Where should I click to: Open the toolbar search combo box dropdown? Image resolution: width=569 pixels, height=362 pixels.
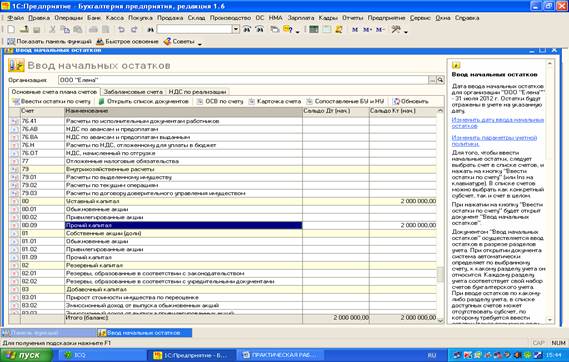(x=236, y=29)
